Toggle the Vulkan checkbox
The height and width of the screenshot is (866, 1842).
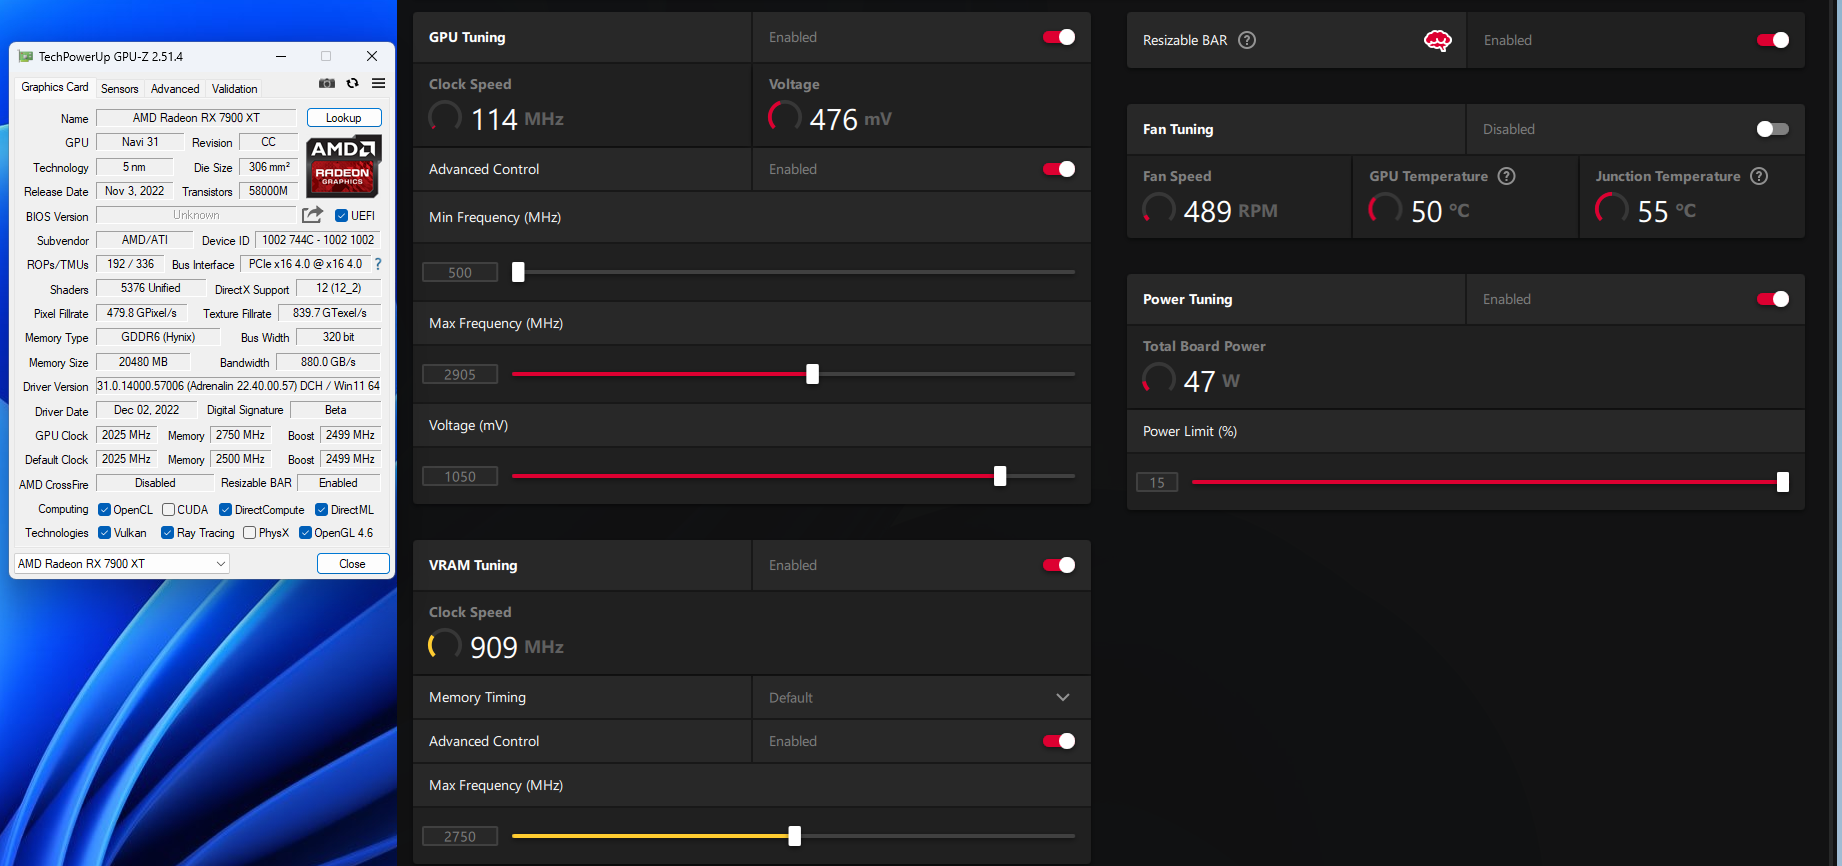point(104,533)
